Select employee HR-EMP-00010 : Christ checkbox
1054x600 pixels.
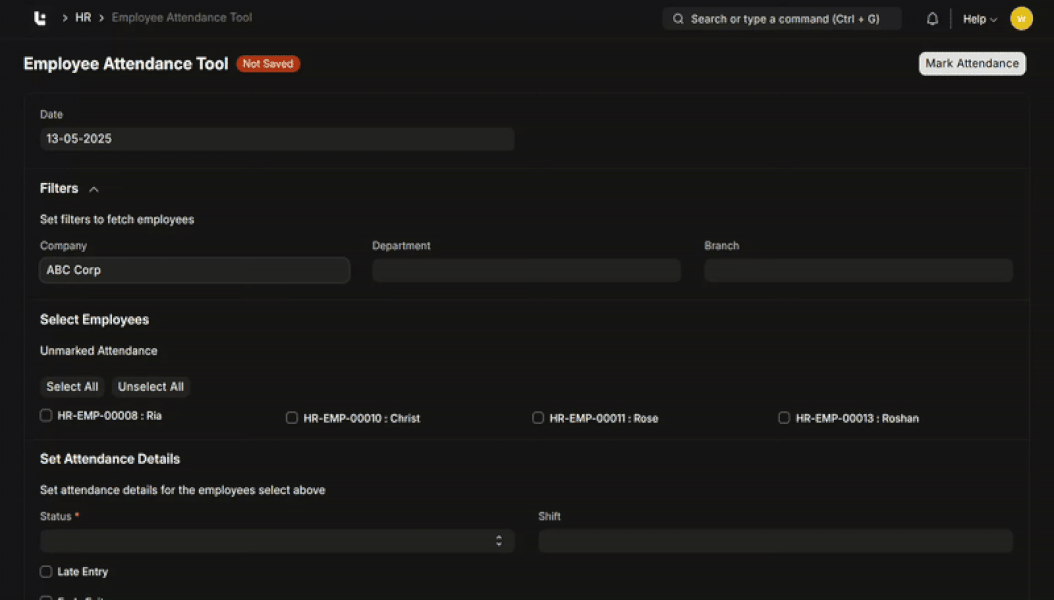292,418
